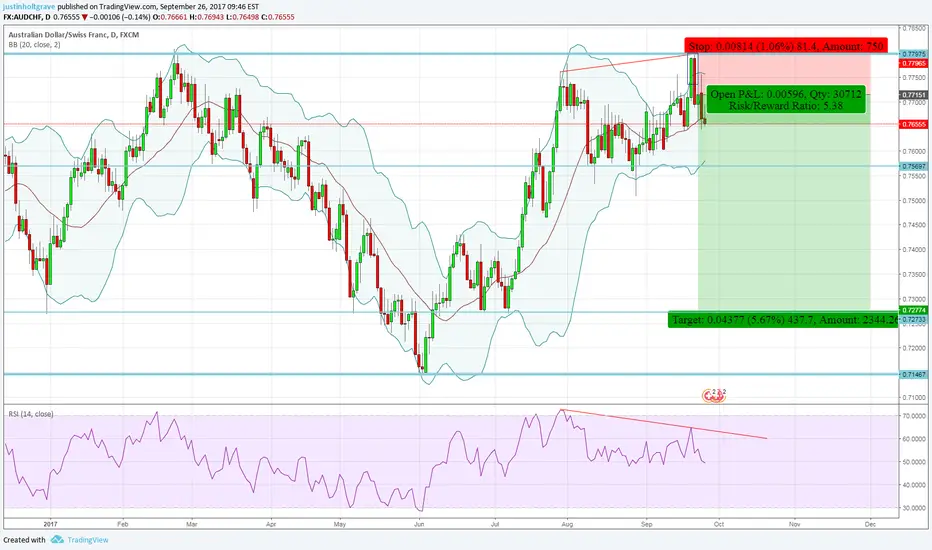Open the justinholtgrave author profile link
Viewport: 932px width, 550px height.
(29, 7)
